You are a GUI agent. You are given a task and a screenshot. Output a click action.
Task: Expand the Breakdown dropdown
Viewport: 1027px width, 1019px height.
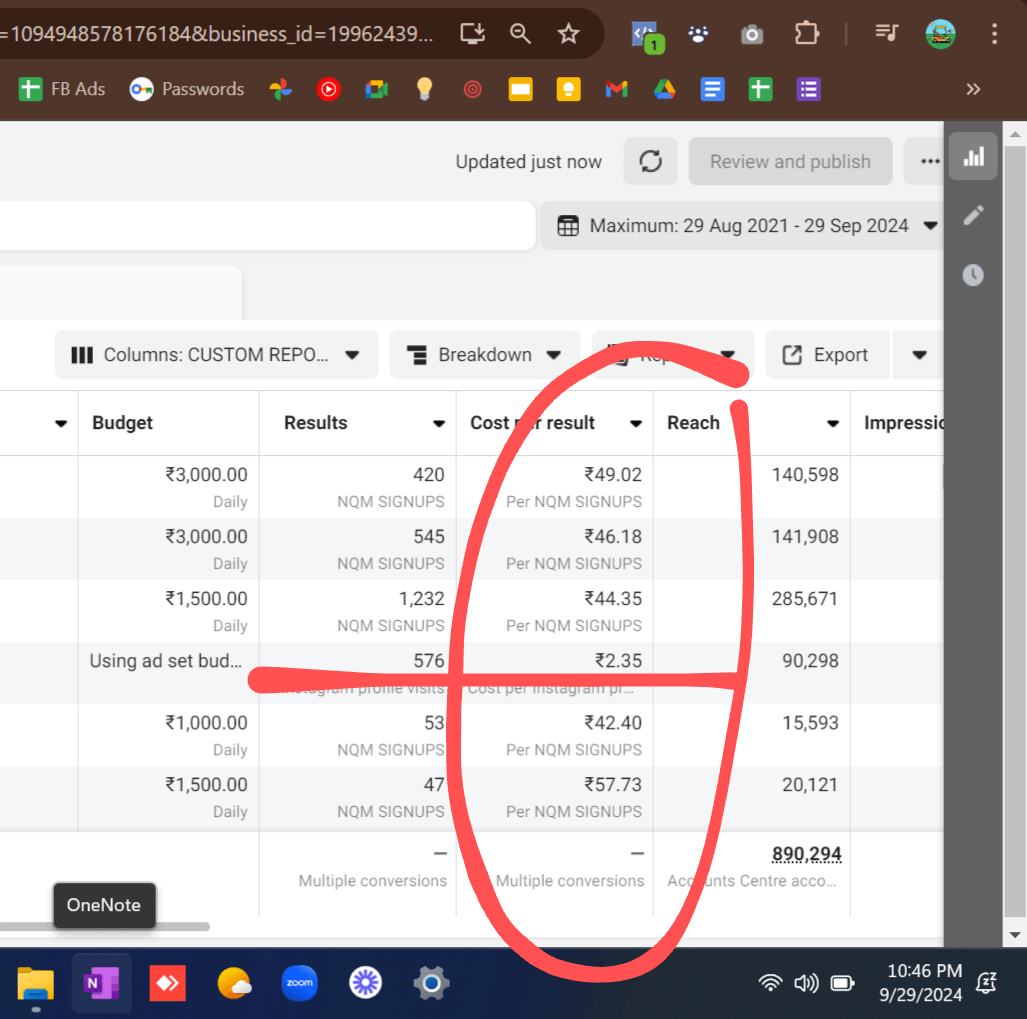[x=484, y=355]
